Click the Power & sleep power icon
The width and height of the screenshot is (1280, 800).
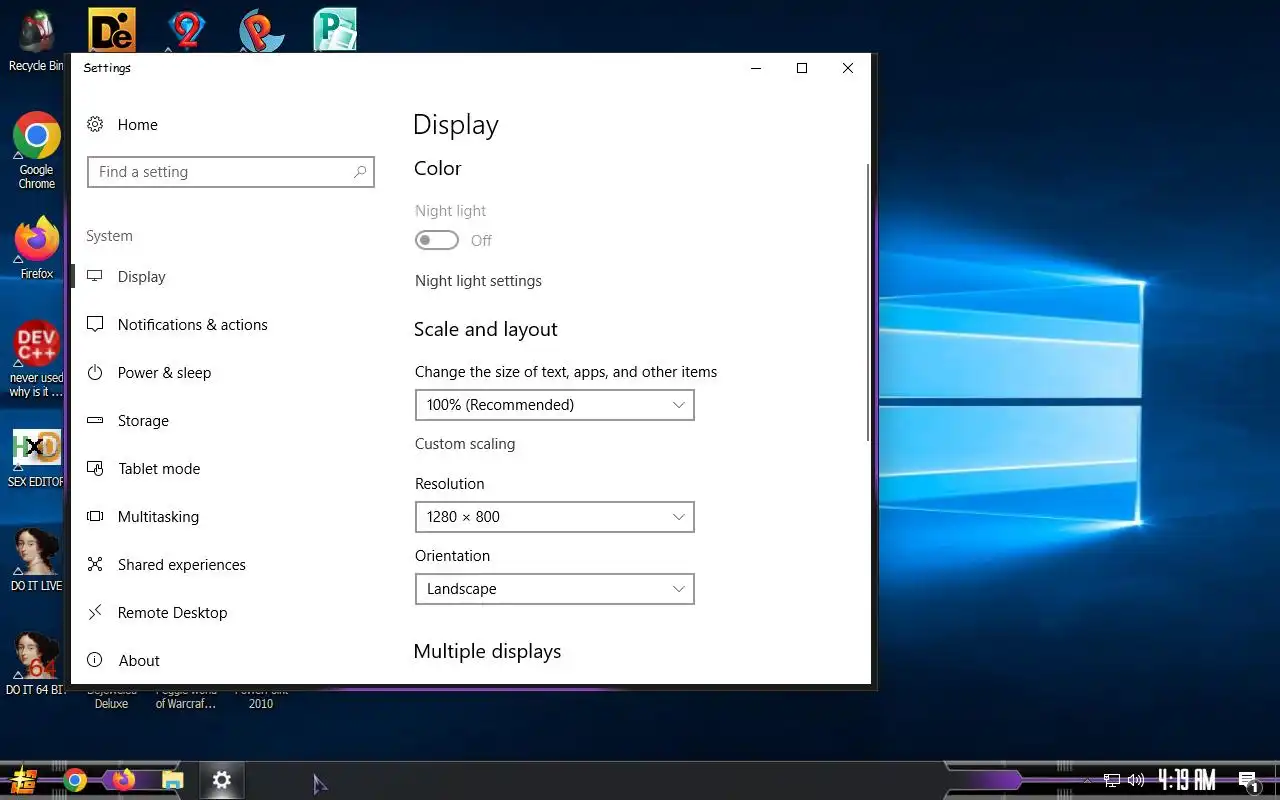[x=95, y=372]
